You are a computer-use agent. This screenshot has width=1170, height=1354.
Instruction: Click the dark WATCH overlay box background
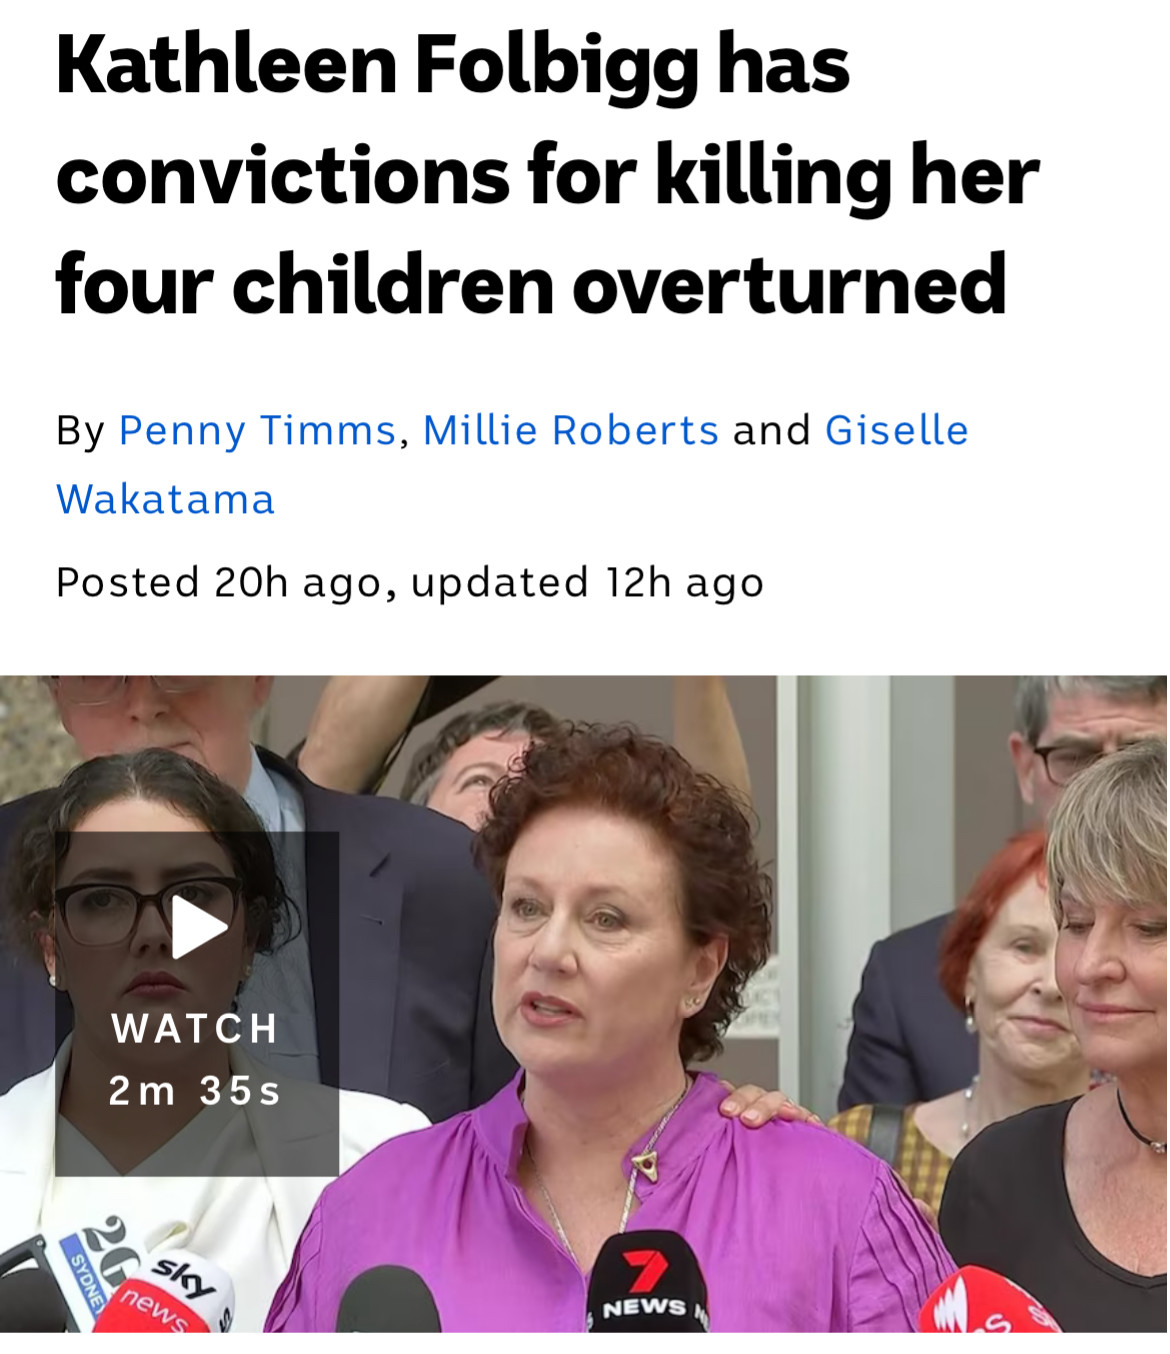click(197, 1003)
